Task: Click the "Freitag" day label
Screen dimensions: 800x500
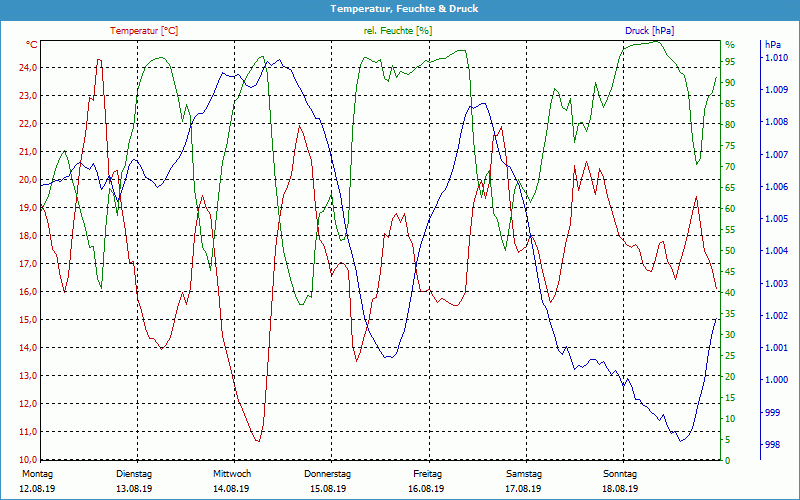Action: pos(428,474)
